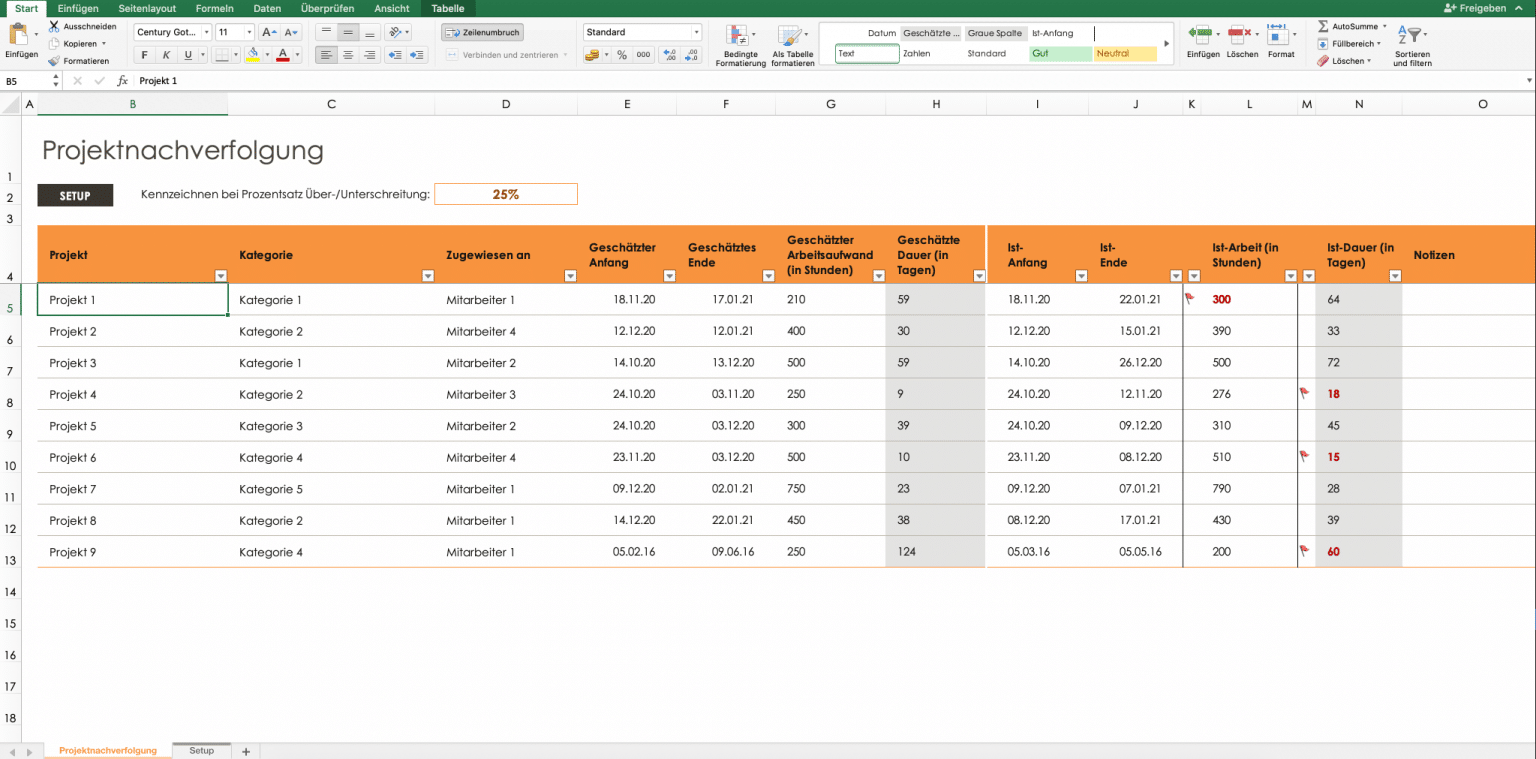Center-align the cell text horizontally

point(348,55)
